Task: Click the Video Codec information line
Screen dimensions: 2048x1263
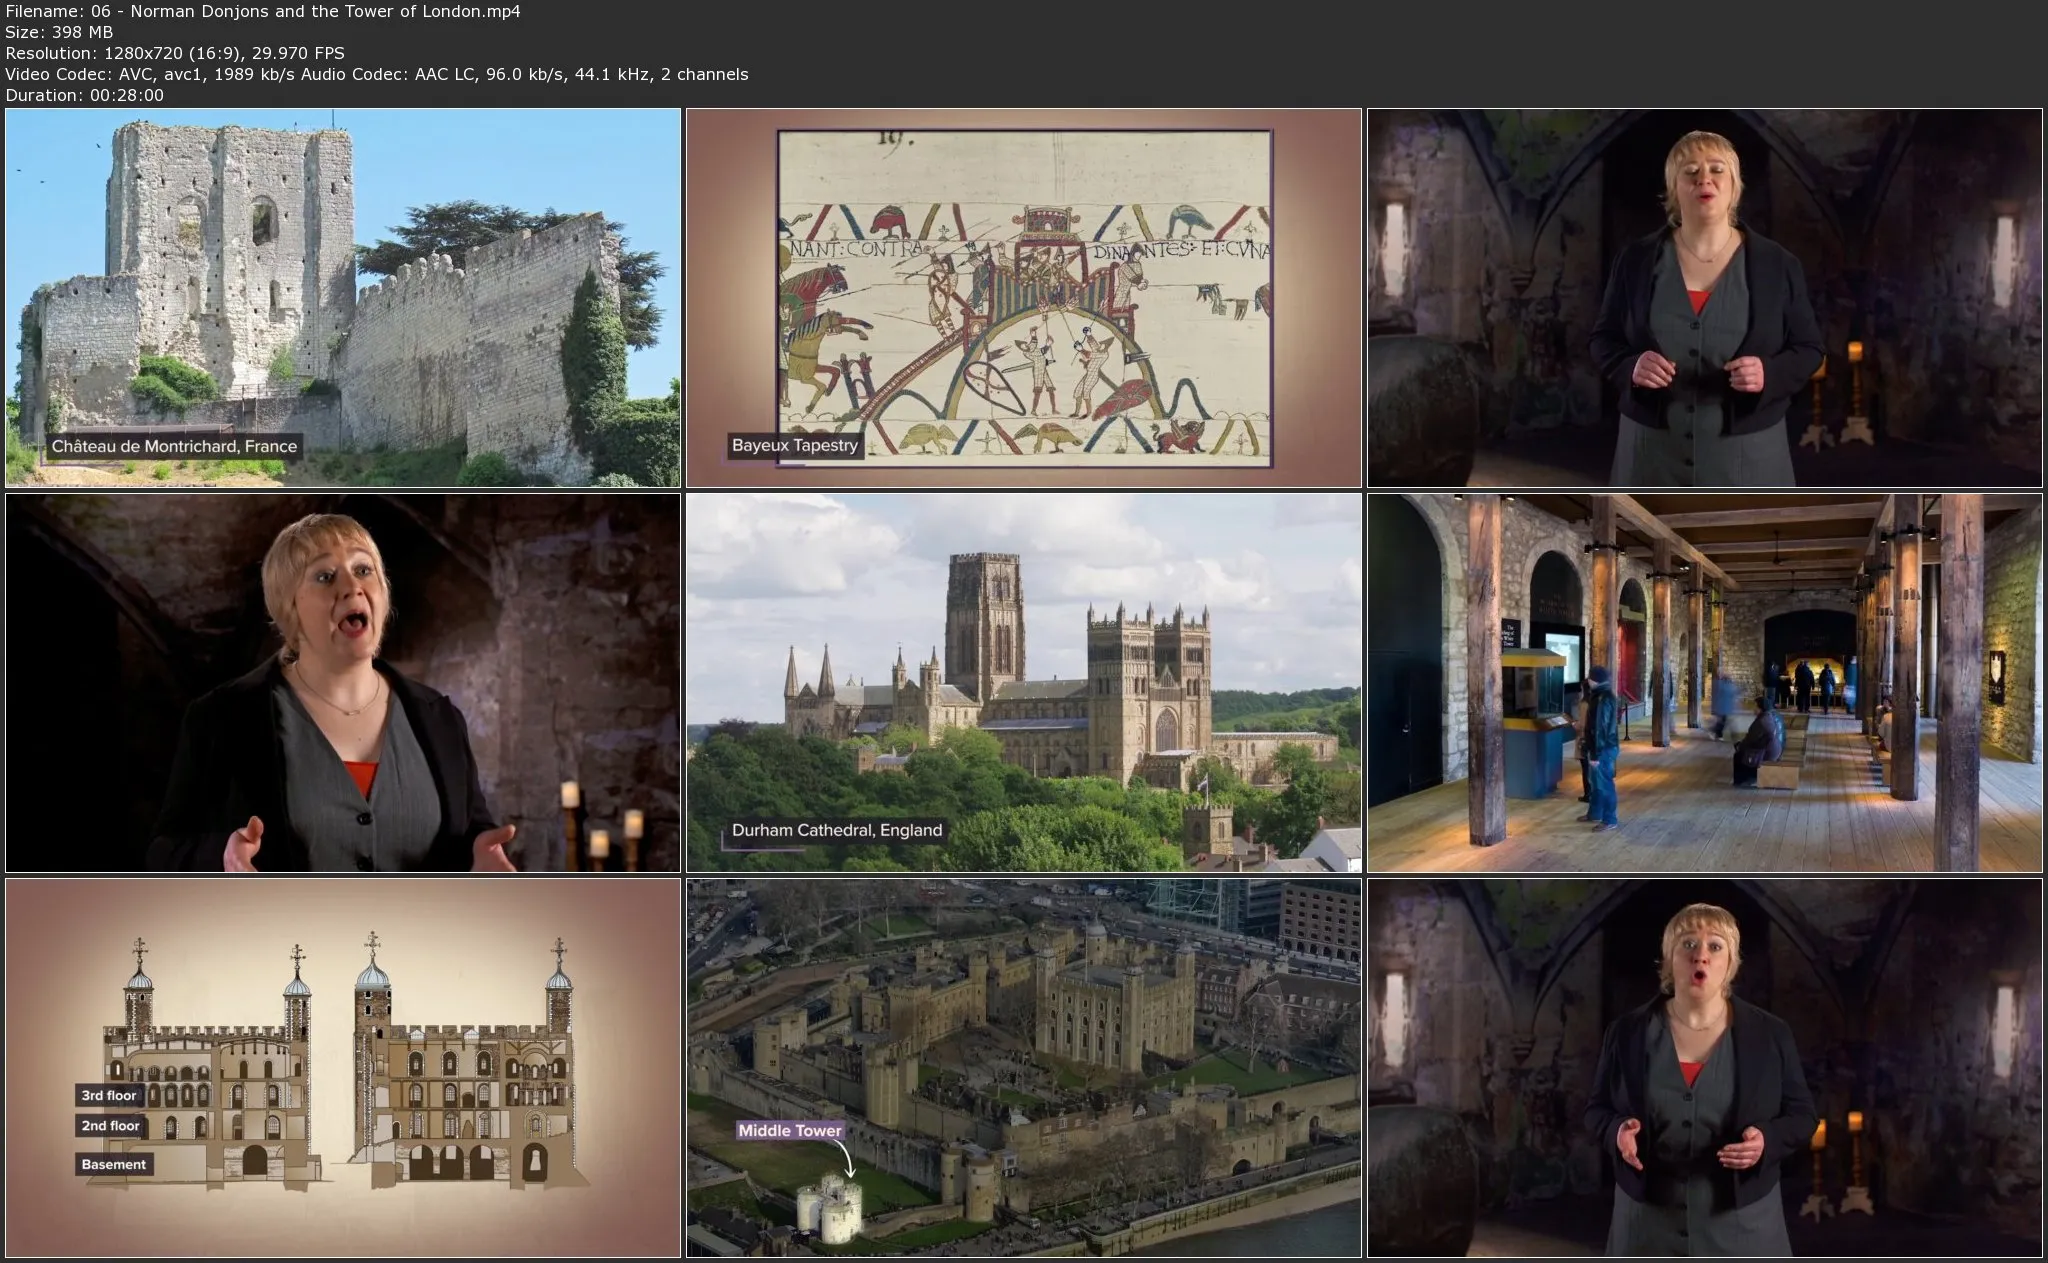Action: (377, 74)
